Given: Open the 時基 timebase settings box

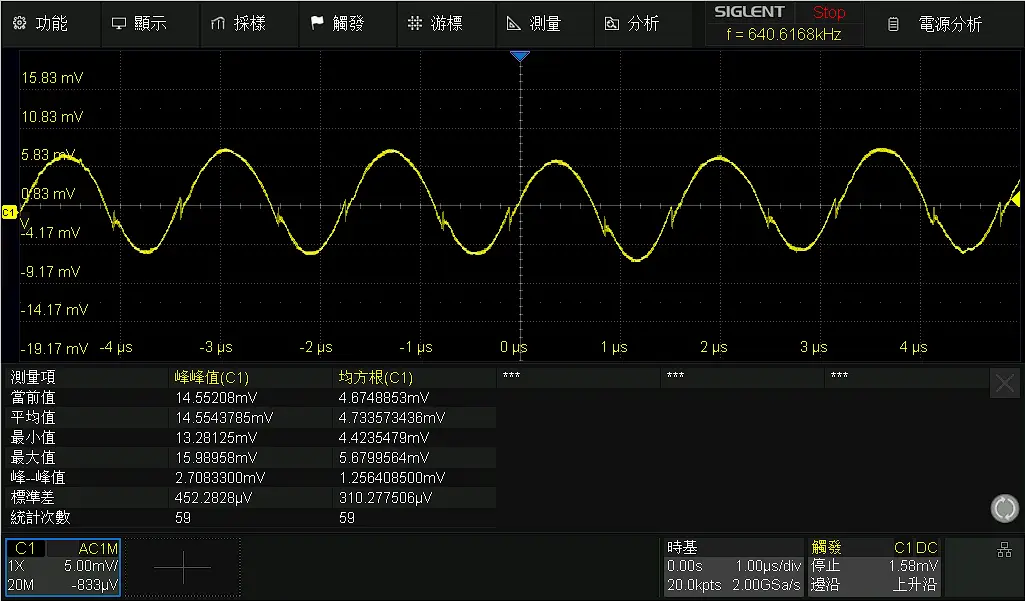Looking at the screenshot, I should point(734,567).
